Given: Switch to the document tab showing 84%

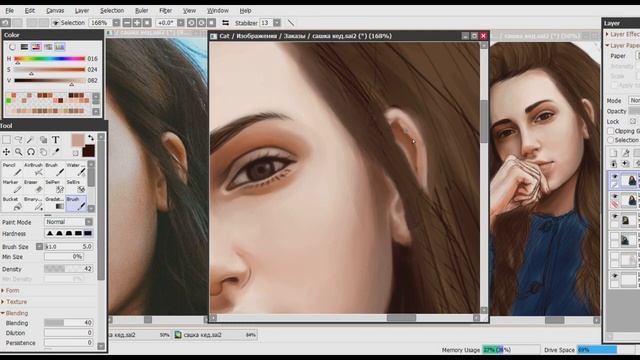Looking at the screenshot, I should click(x=216, y=335).
